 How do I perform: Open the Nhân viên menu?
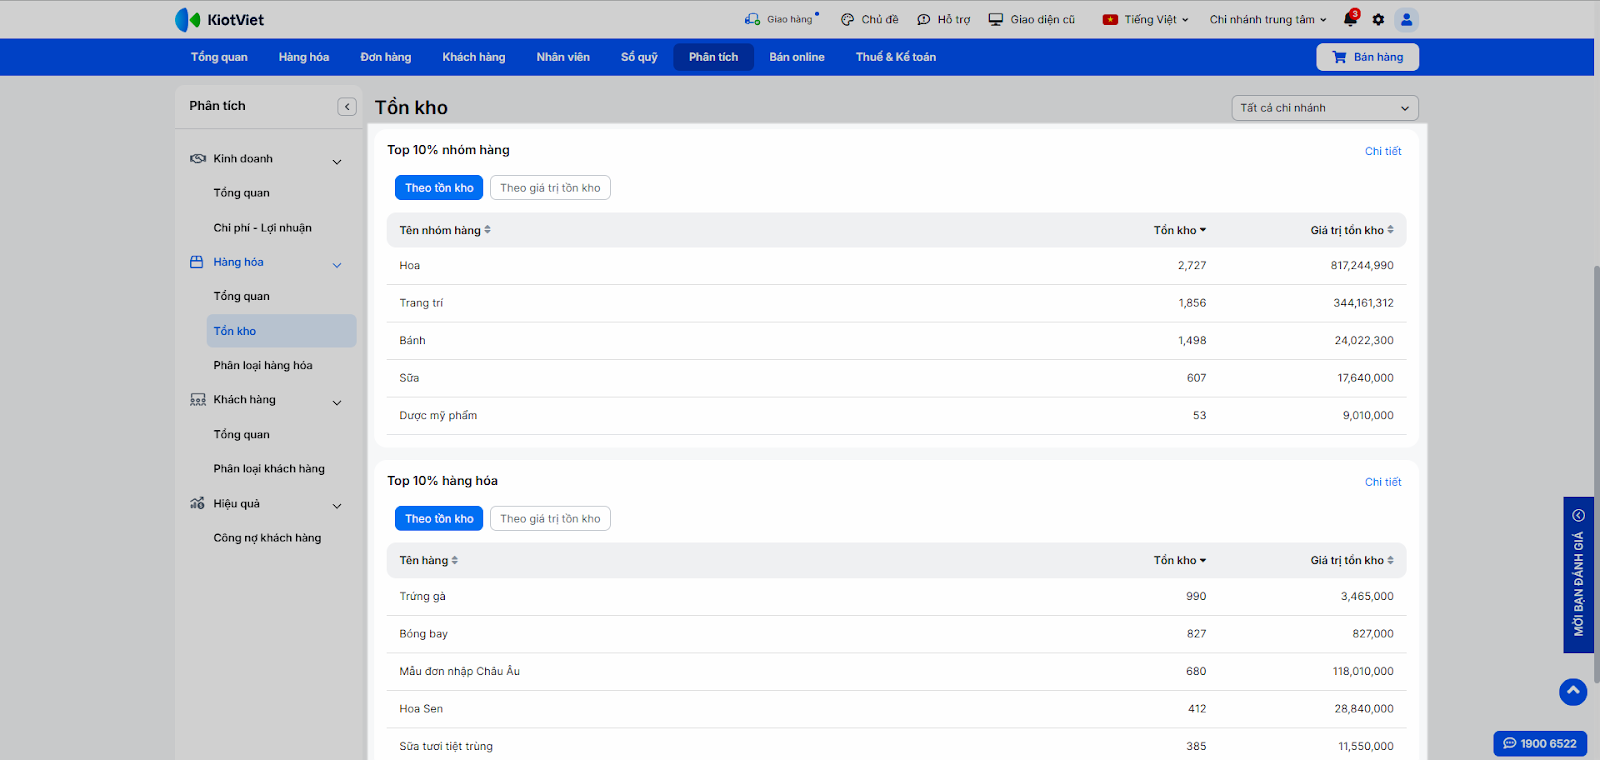(563, 57)
